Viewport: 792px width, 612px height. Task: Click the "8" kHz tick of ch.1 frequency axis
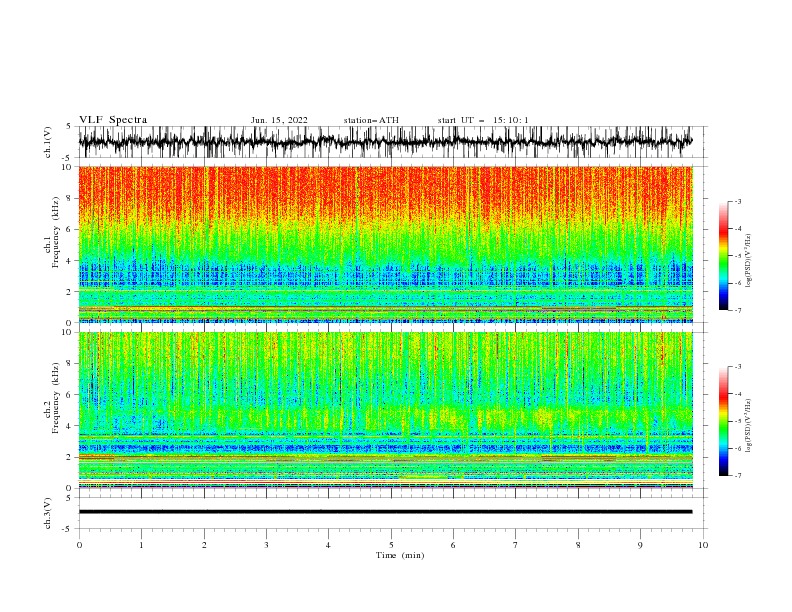click(69, 198)
